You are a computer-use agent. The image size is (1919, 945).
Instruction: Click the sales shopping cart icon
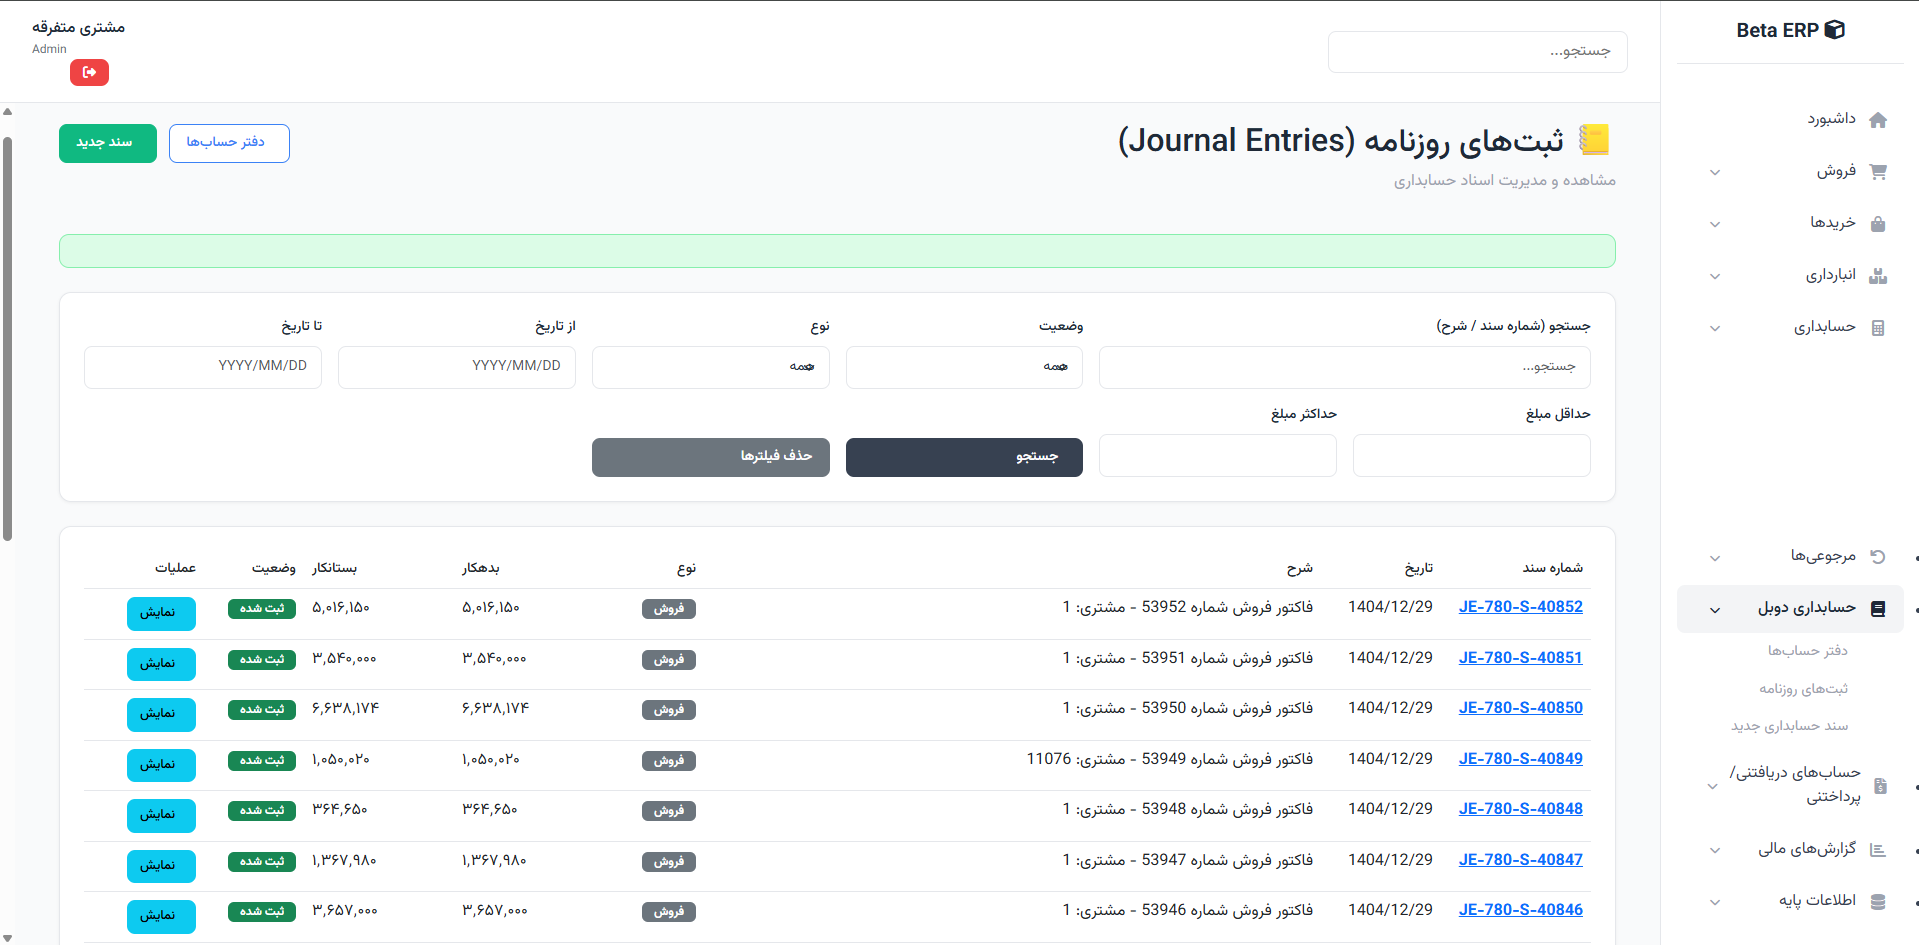pos(1878,172)
